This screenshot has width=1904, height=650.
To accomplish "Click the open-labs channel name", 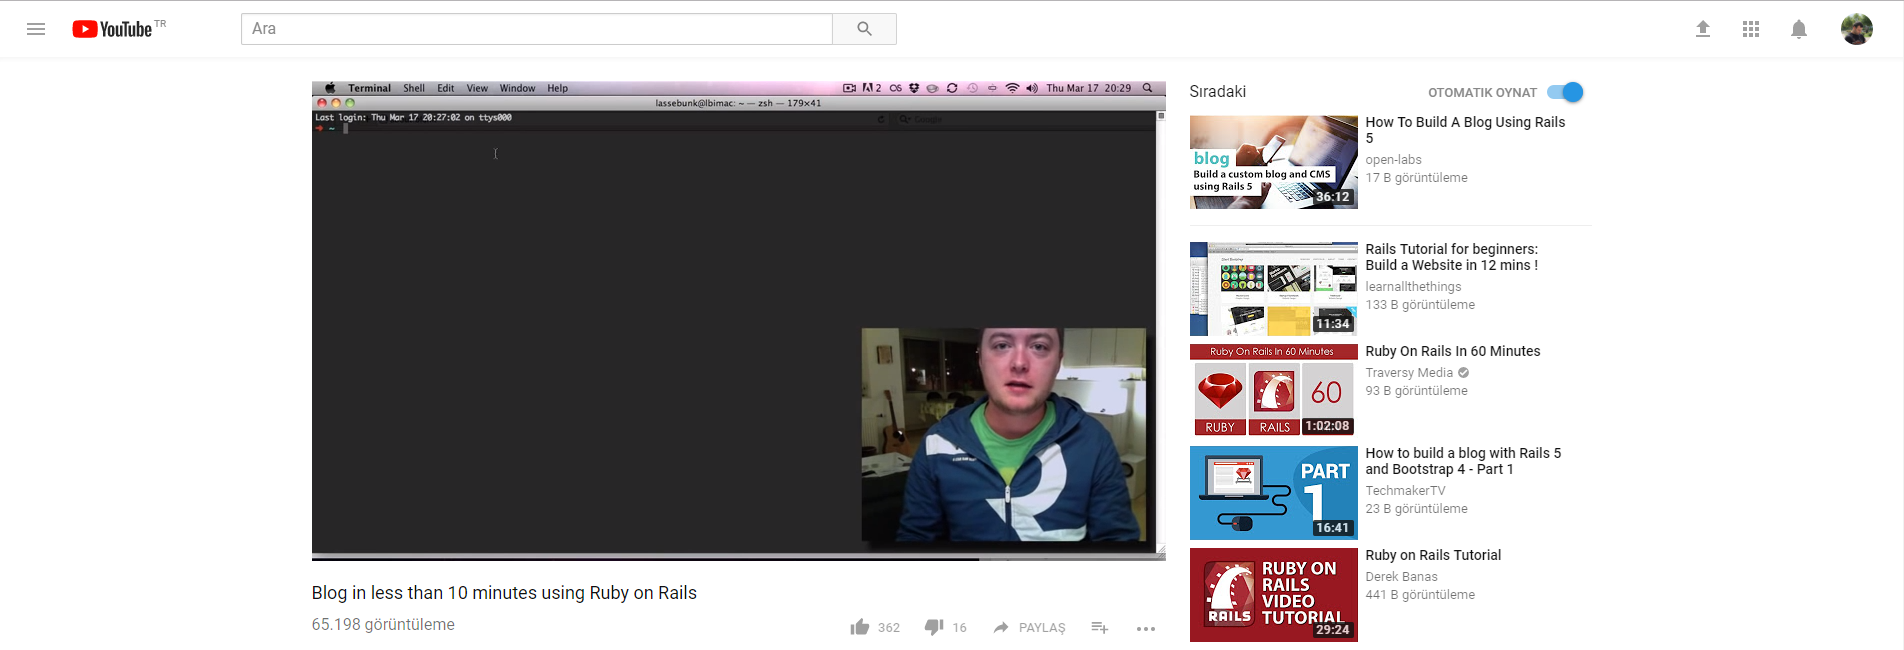I will pyautogui.click(x=1393, y=160).
